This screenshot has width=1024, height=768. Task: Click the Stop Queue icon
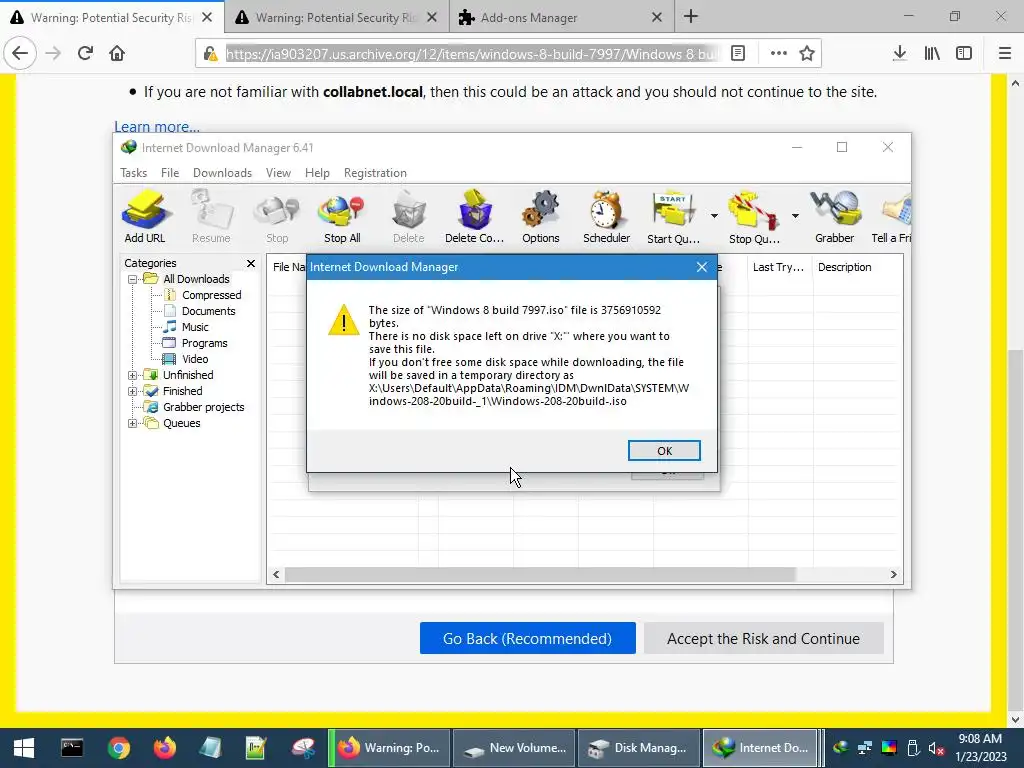point(754,216)
